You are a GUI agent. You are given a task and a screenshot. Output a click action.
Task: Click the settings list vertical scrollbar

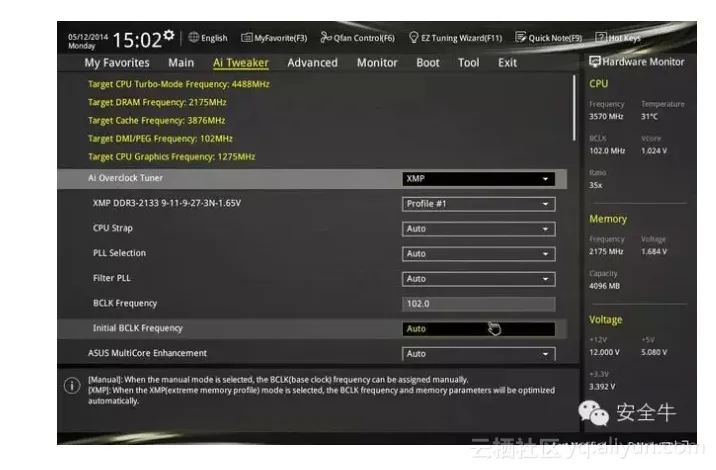pyautogui.click(x=574, y=108)
